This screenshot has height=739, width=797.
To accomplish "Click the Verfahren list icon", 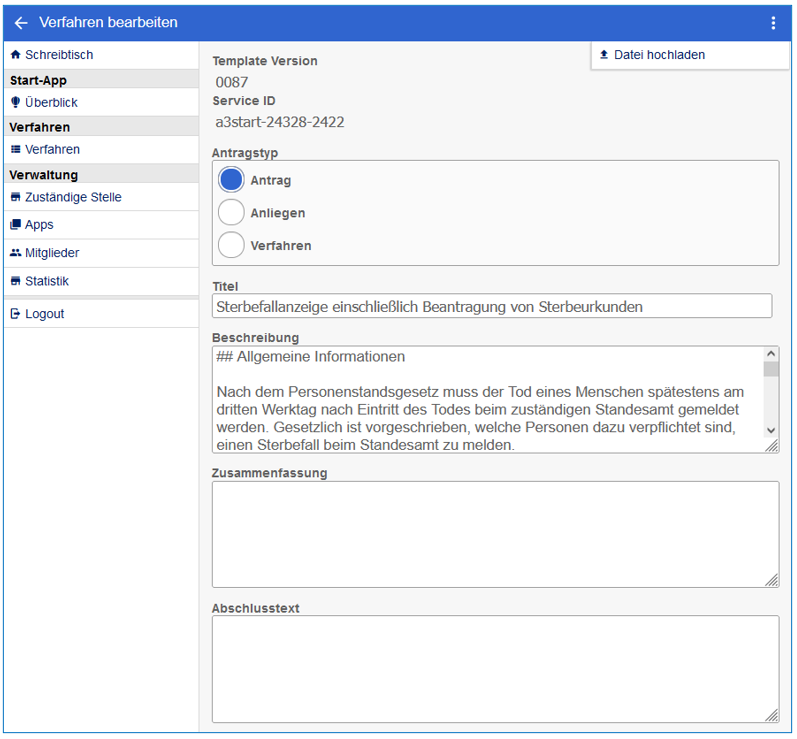I will point(15,149).
